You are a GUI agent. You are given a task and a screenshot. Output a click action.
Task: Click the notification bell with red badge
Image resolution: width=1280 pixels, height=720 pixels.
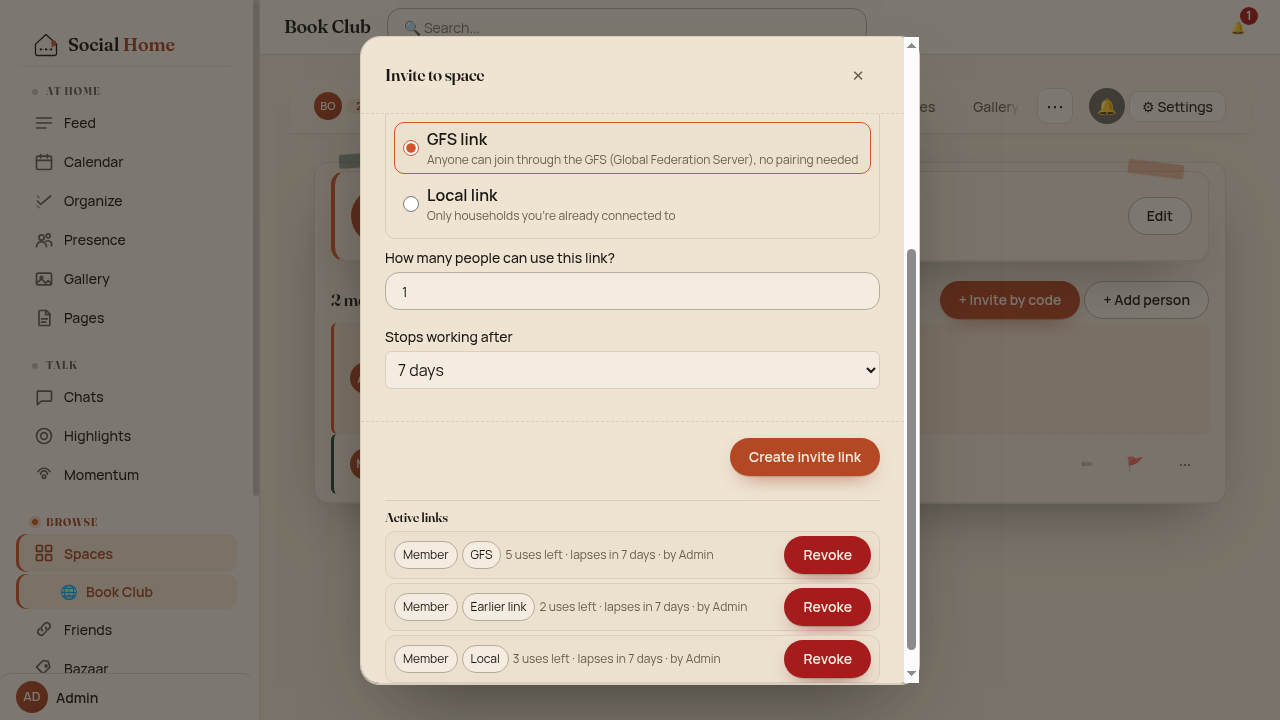1238,27
